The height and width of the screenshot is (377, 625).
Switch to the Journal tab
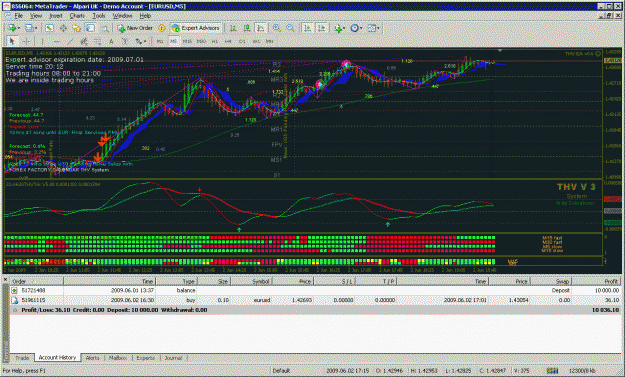[173, 358]
